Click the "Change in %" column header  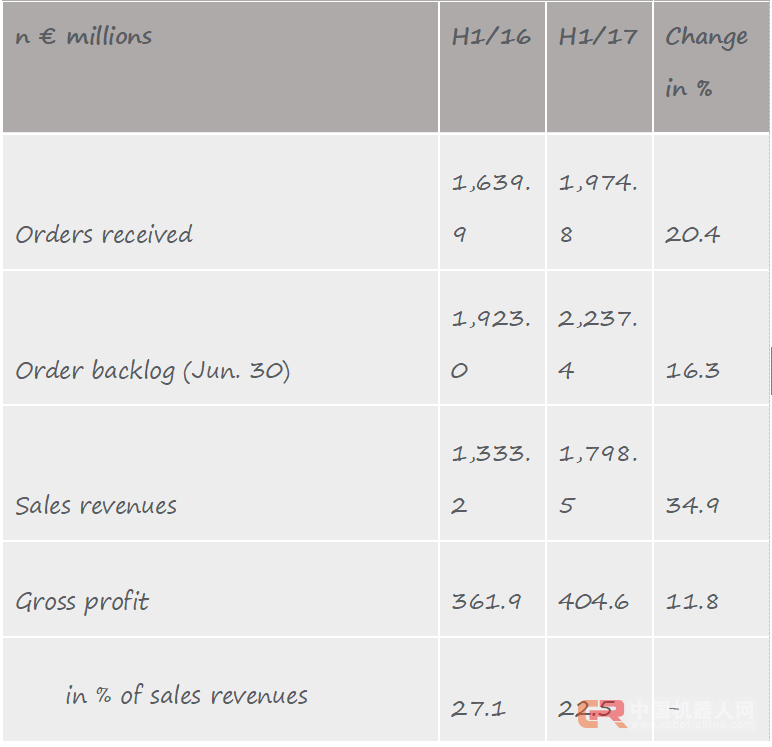706,62
